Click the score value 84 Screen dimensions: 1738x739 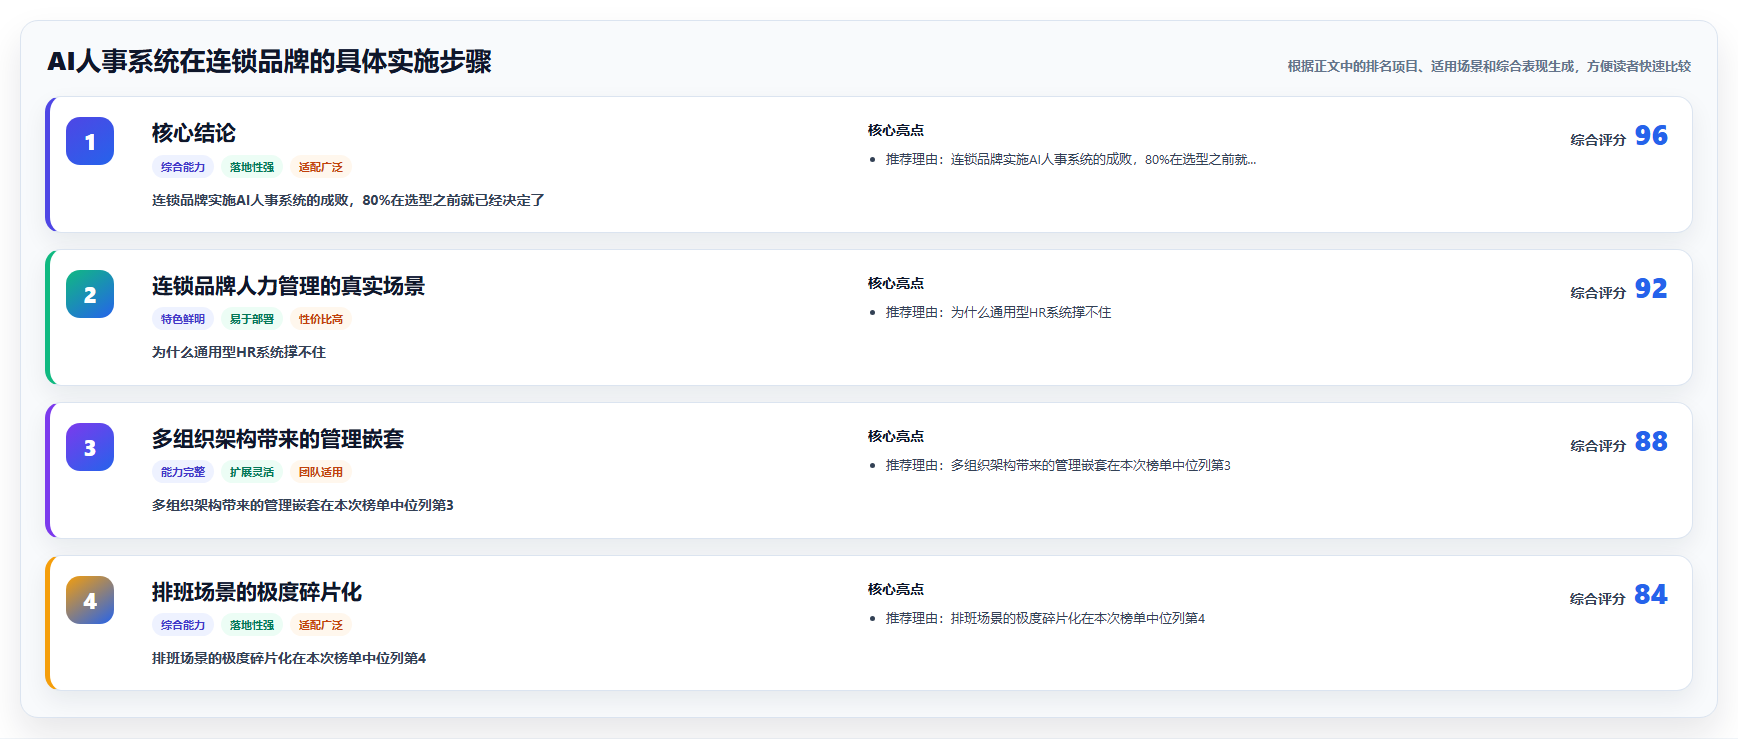[x=1651, y=595]
